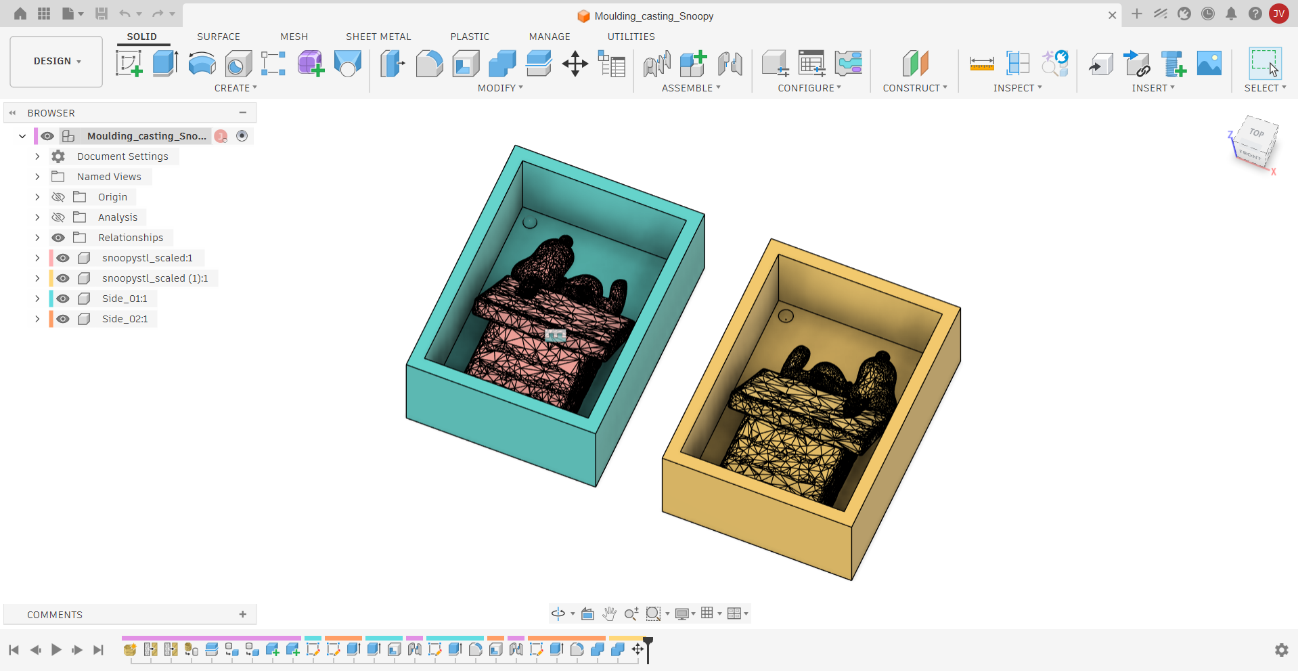Click the New Component icon
Viewport: 1298px width, 671px height.
tap(693, 64)
